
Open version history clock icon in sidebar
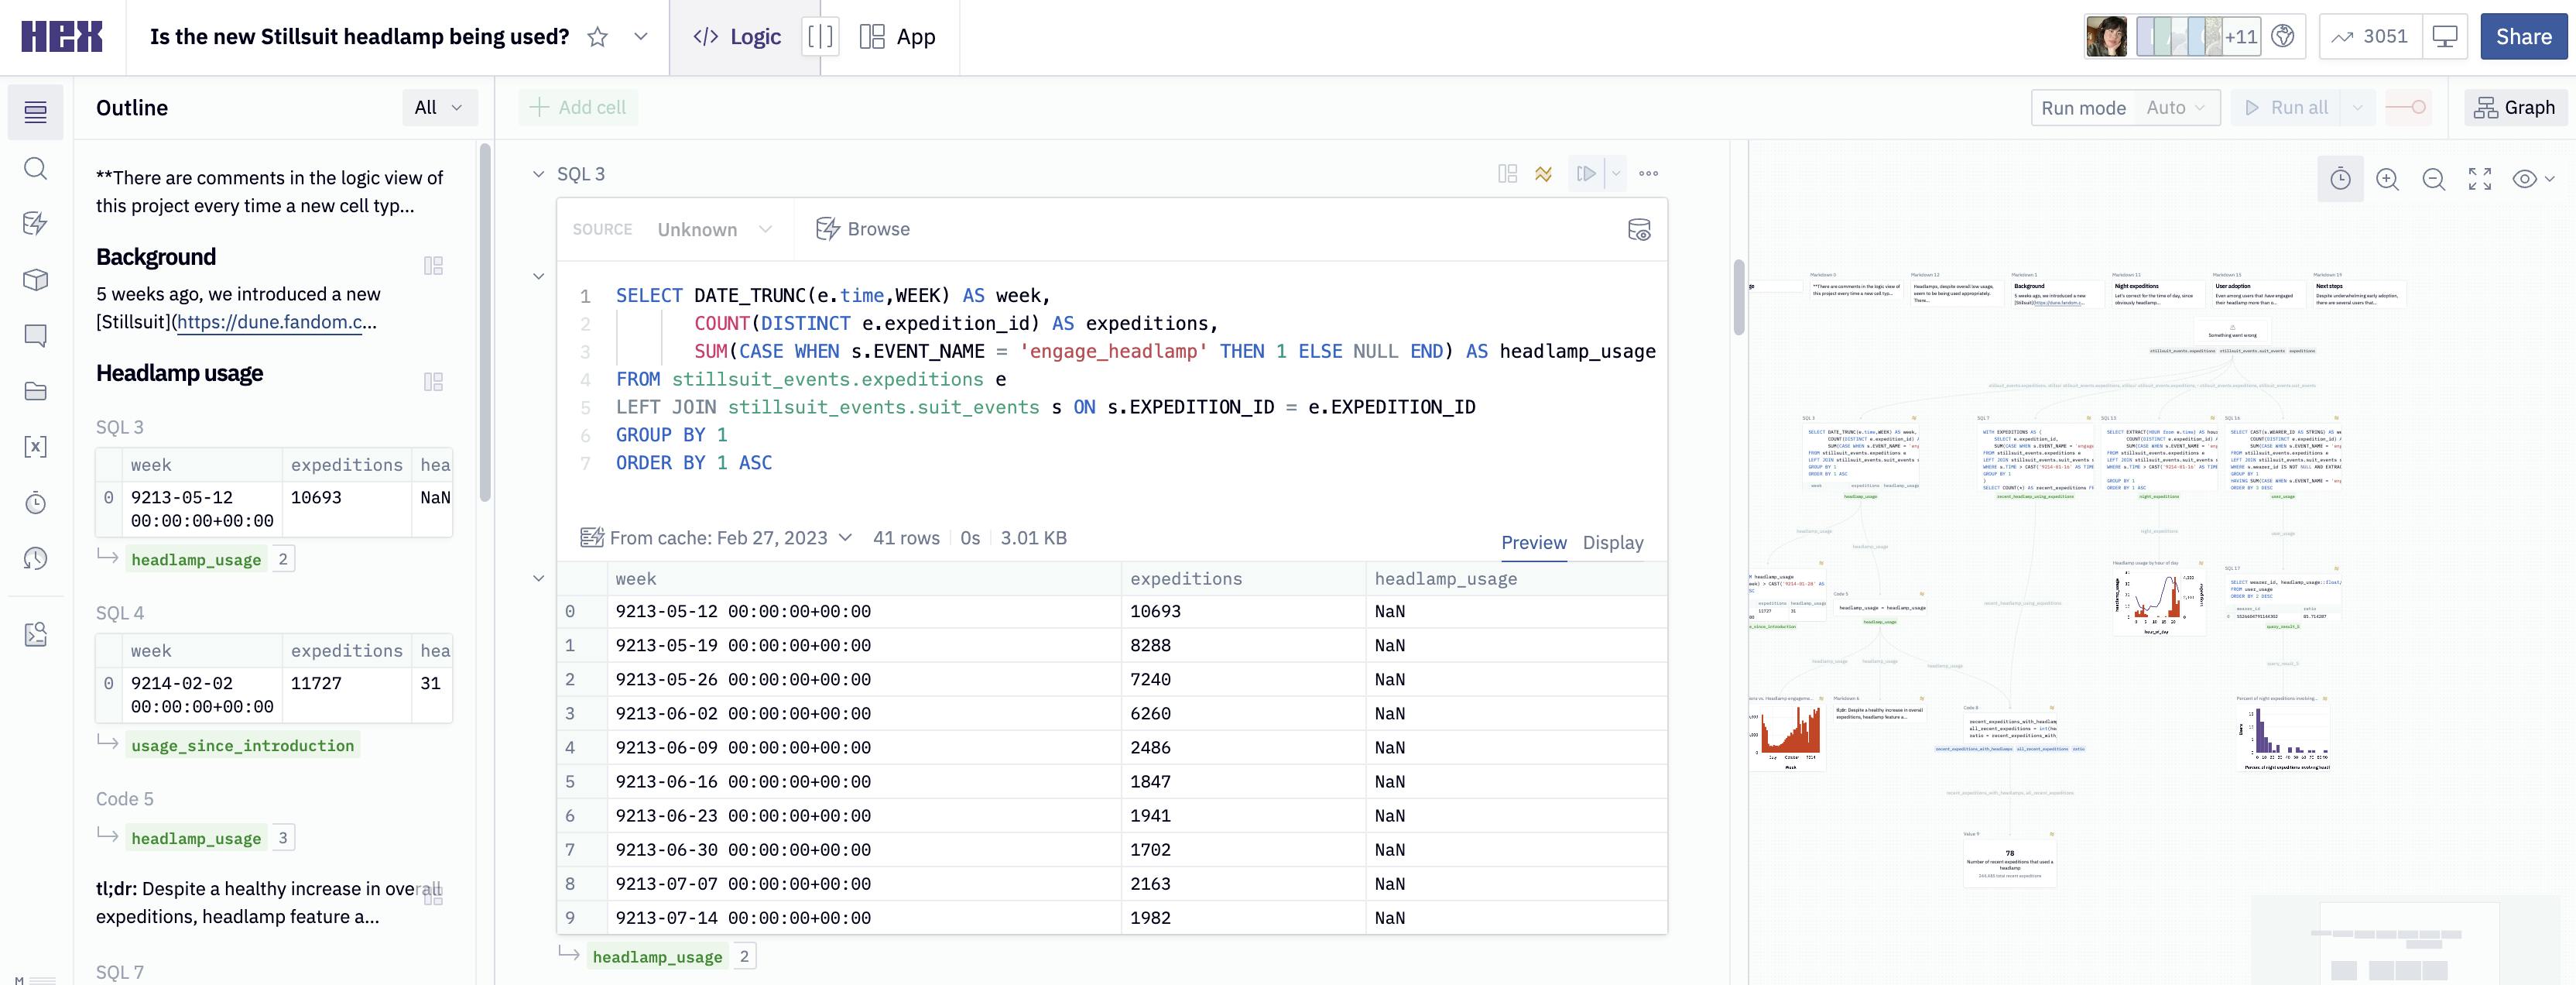[x=35, y=559]
